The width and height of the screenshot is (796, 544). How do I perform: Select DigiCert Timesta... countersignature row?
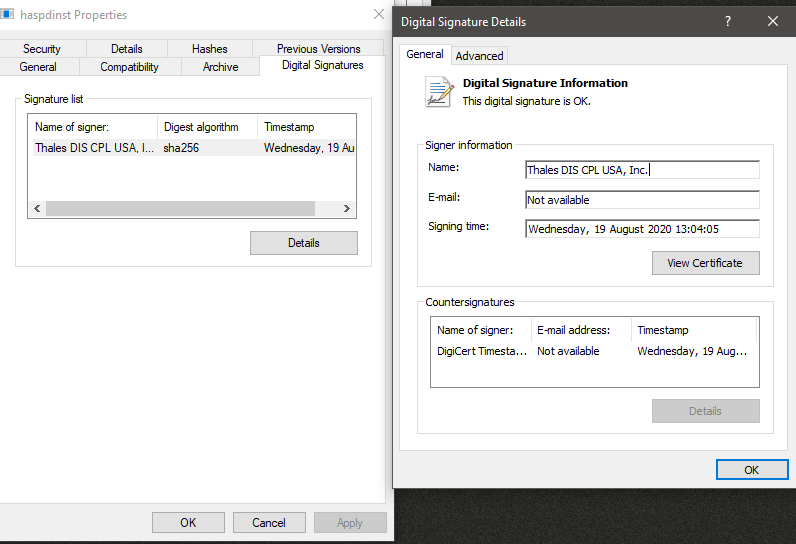[x=594, y=351]
